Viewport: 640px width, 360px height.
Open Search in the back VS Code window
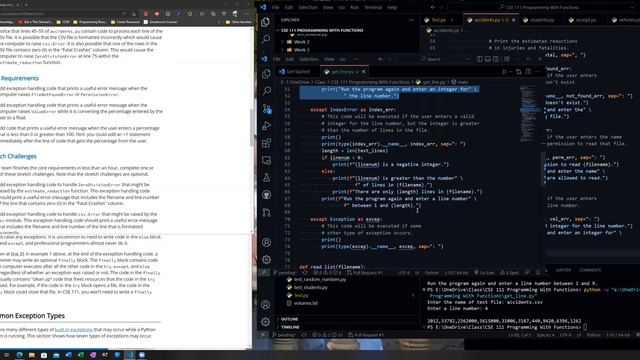coord(266,39)
